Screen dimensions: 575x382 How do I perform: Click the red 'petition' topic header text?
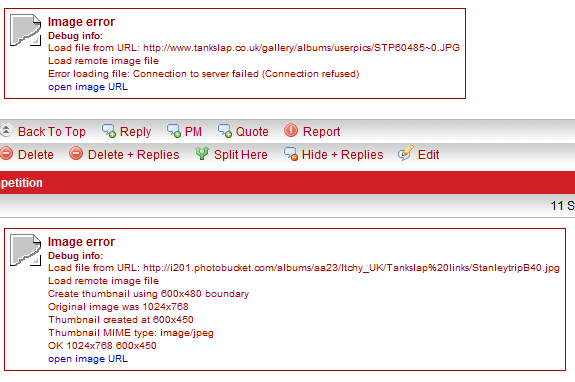click(x=22, y=183)
